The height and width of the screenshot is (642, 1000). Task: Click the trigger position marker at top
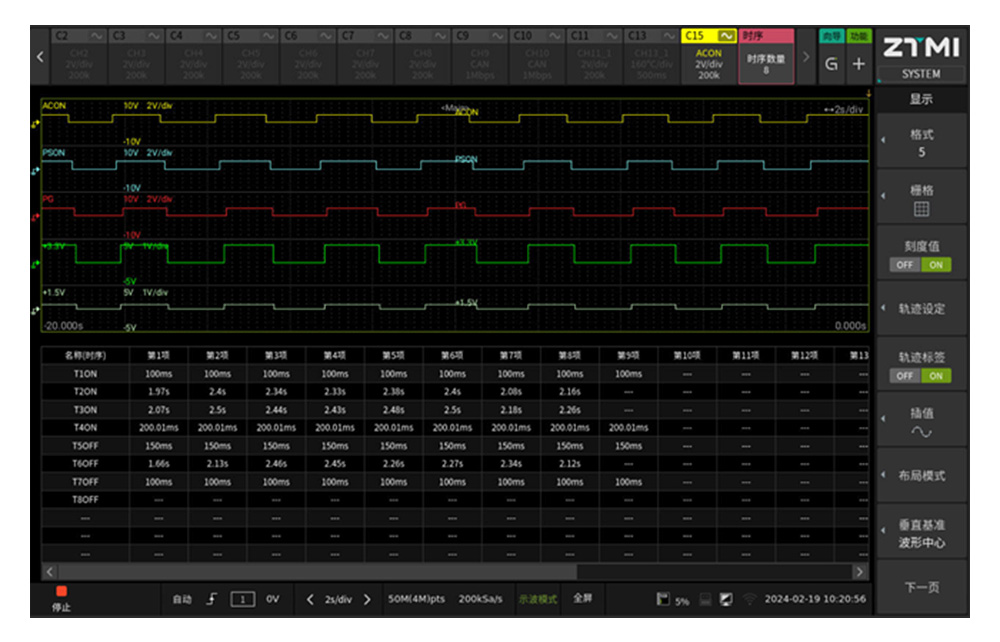(x=868, y=94)
